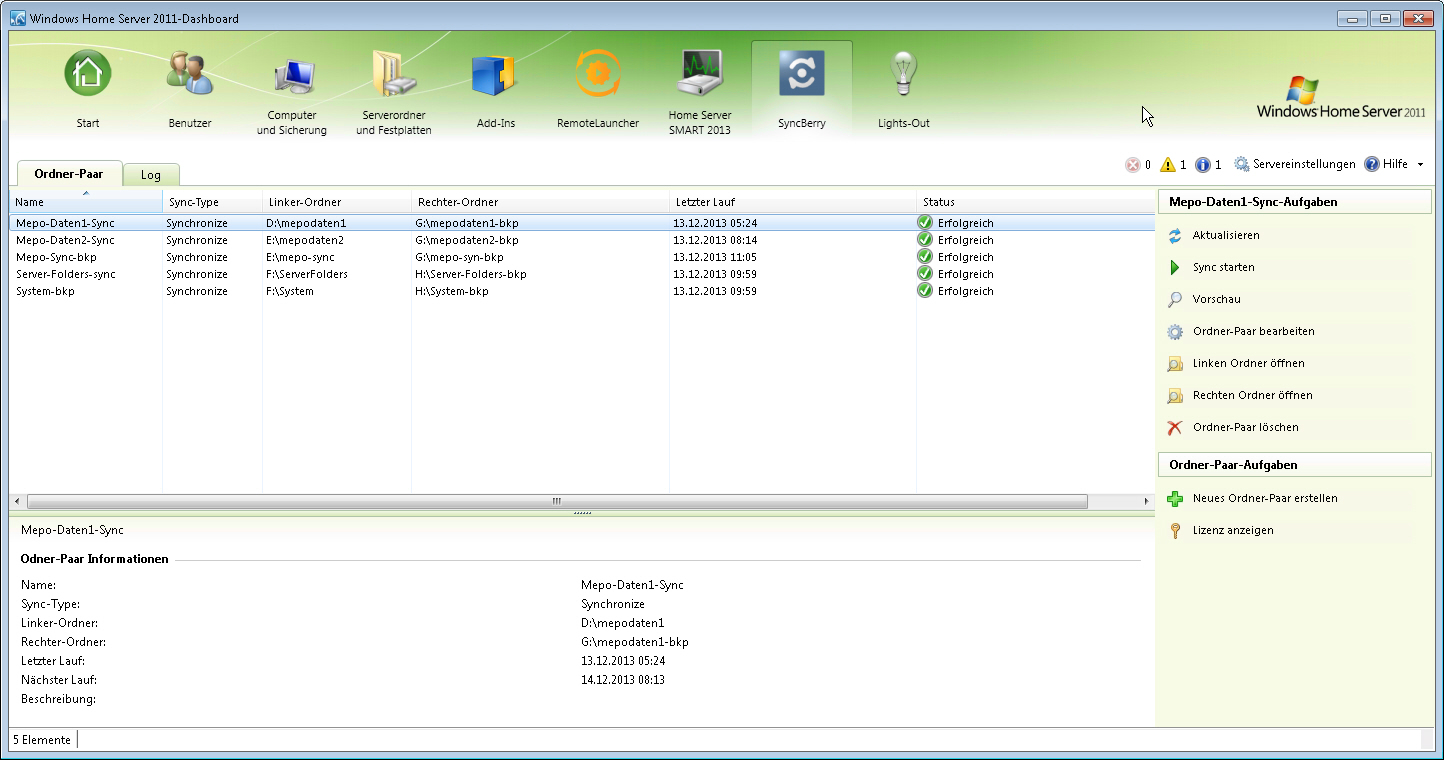Click the Ordner-Paar-Aufgaben panel header
The width and height of the screenshot is (1444, 760).
[x=1294, y=465]
